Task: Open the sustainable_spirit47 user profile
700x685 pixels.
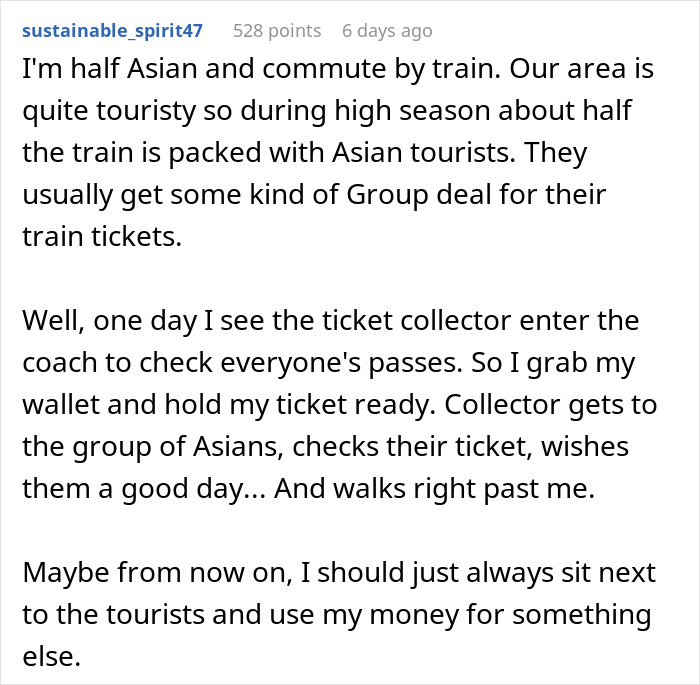Action: 112,31
